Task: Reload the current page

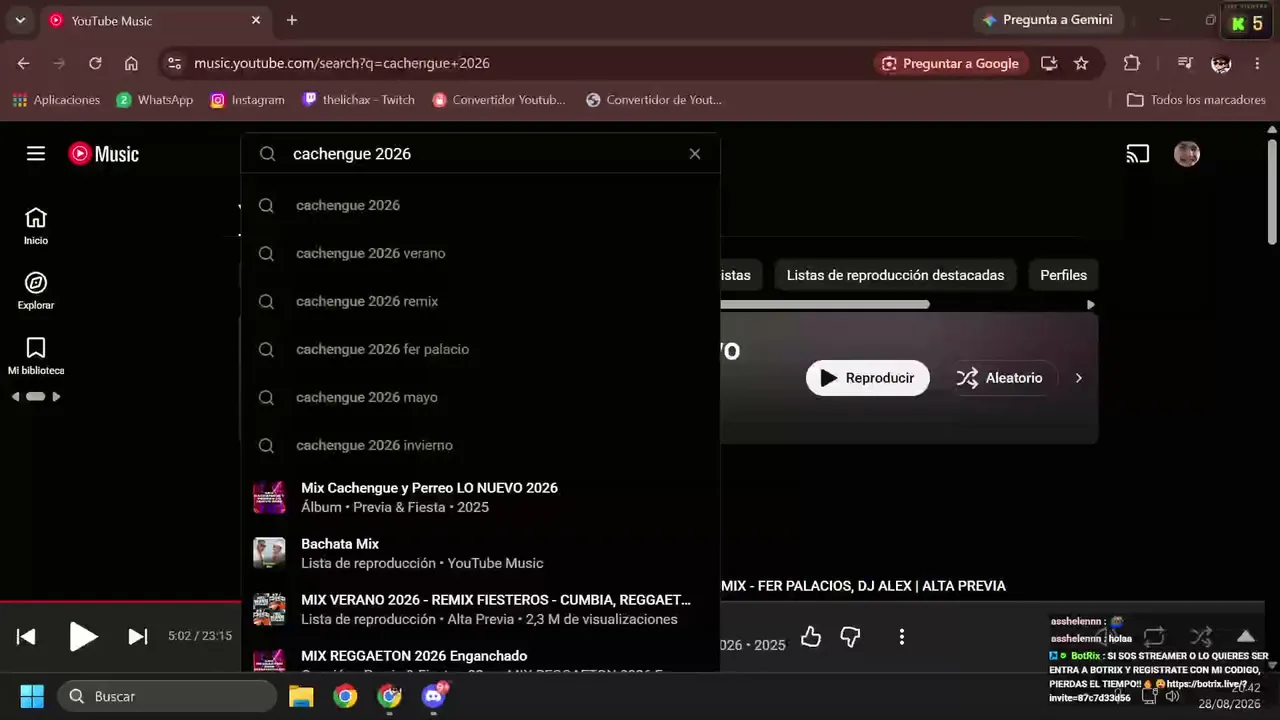Action: (x=95, y=63)
